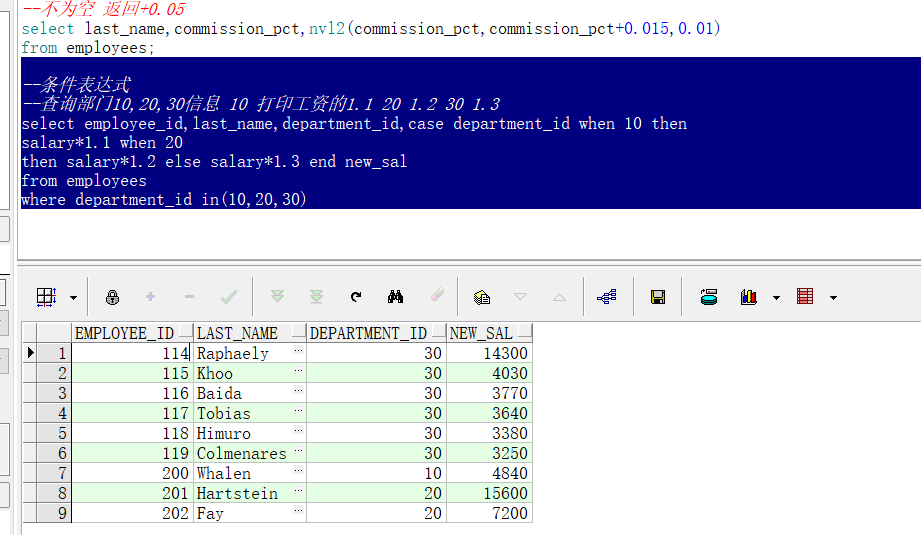Click the 'salary*1.1 when 20' line
Screen dimensions: 921x535
tap(102, 143)
